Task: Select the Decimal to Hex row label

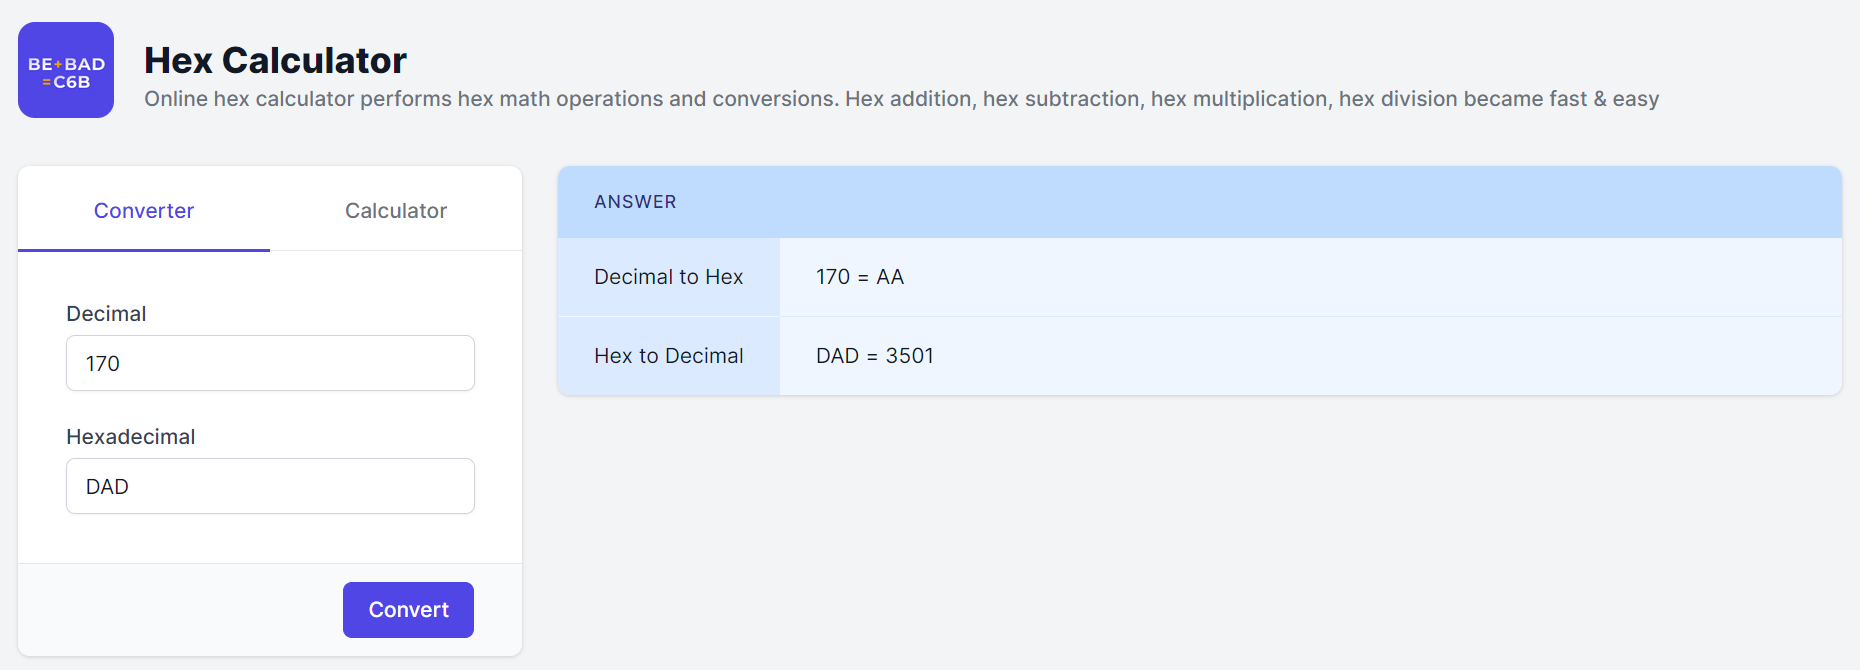Action: (x=668, y=277)
